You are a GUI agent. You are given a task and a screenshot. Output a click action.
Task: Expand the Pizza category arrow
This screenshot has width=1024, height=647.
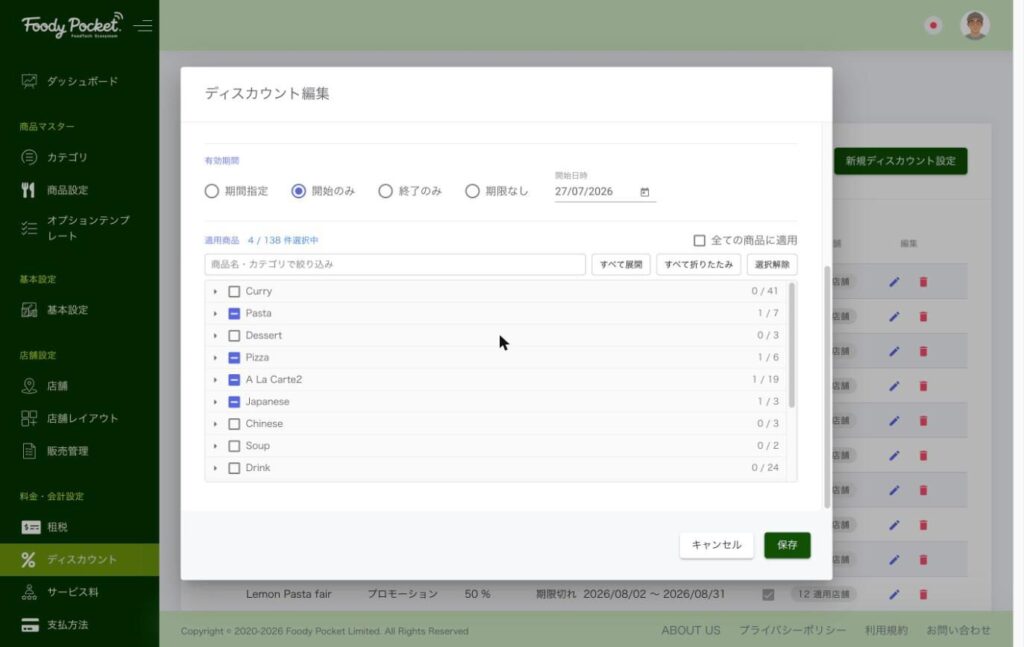[215, 358]
